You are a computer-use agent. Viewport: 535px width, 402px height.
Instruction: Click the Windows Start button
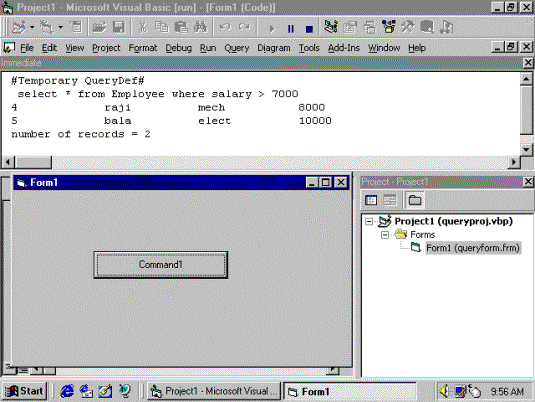click(x=24, y=391)
